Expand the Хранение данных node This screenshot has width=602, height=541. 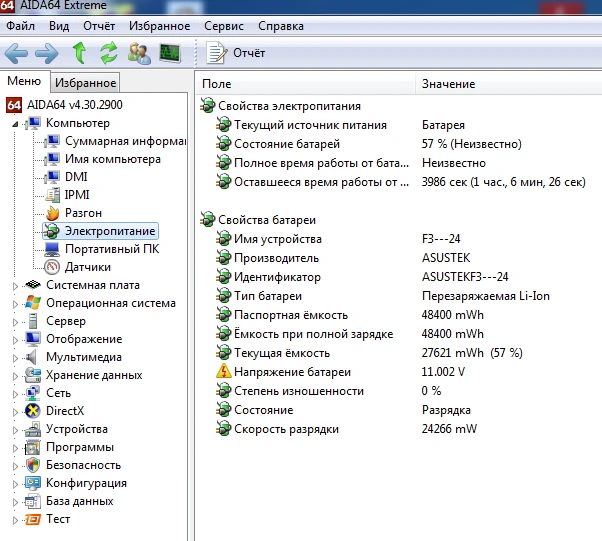point(15,376)
